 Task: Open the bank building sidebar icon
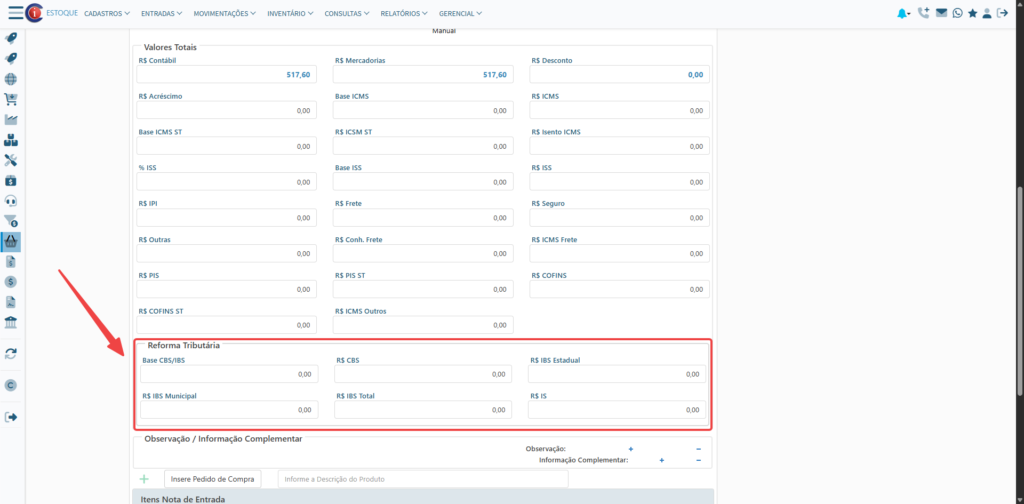tap(10, 323)
